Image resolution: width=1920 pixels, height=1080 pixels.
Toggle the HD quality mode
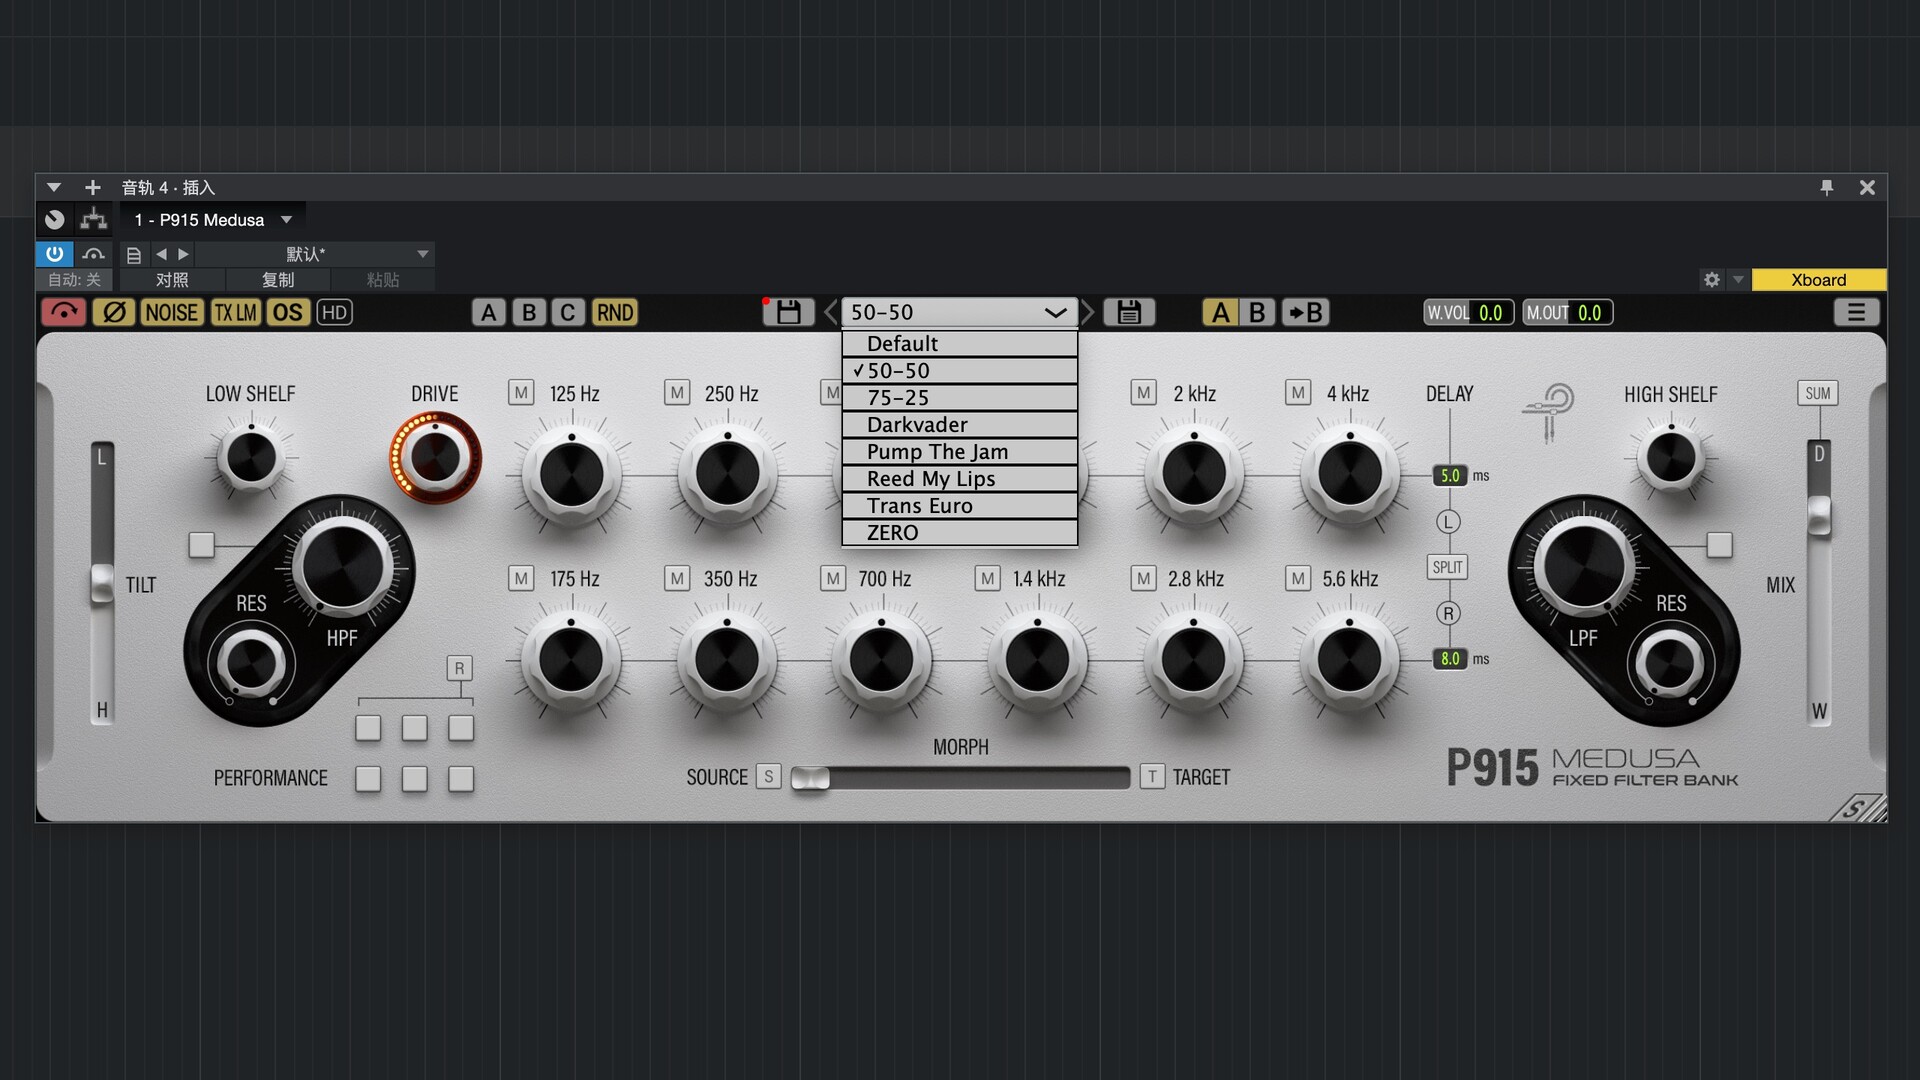click(334, 313)
